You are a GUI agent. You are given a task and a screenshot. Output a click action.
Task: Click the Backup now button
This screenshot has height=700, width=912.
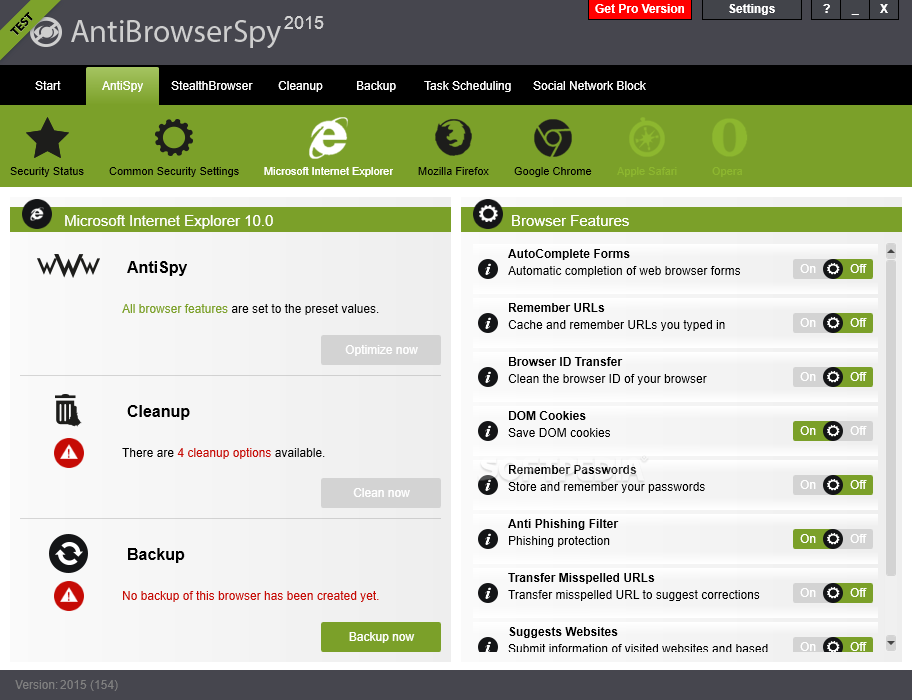(381, 637)
